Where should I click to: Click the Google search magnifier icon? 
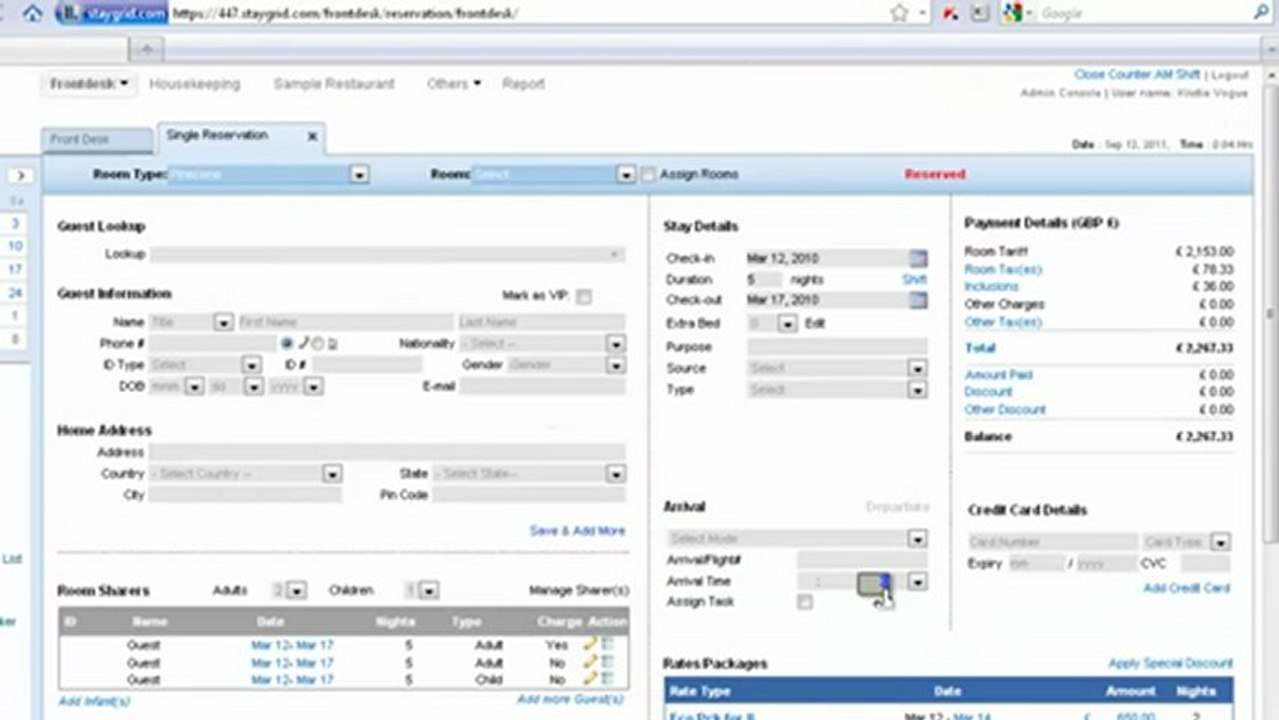click(x=1262, y=13)
